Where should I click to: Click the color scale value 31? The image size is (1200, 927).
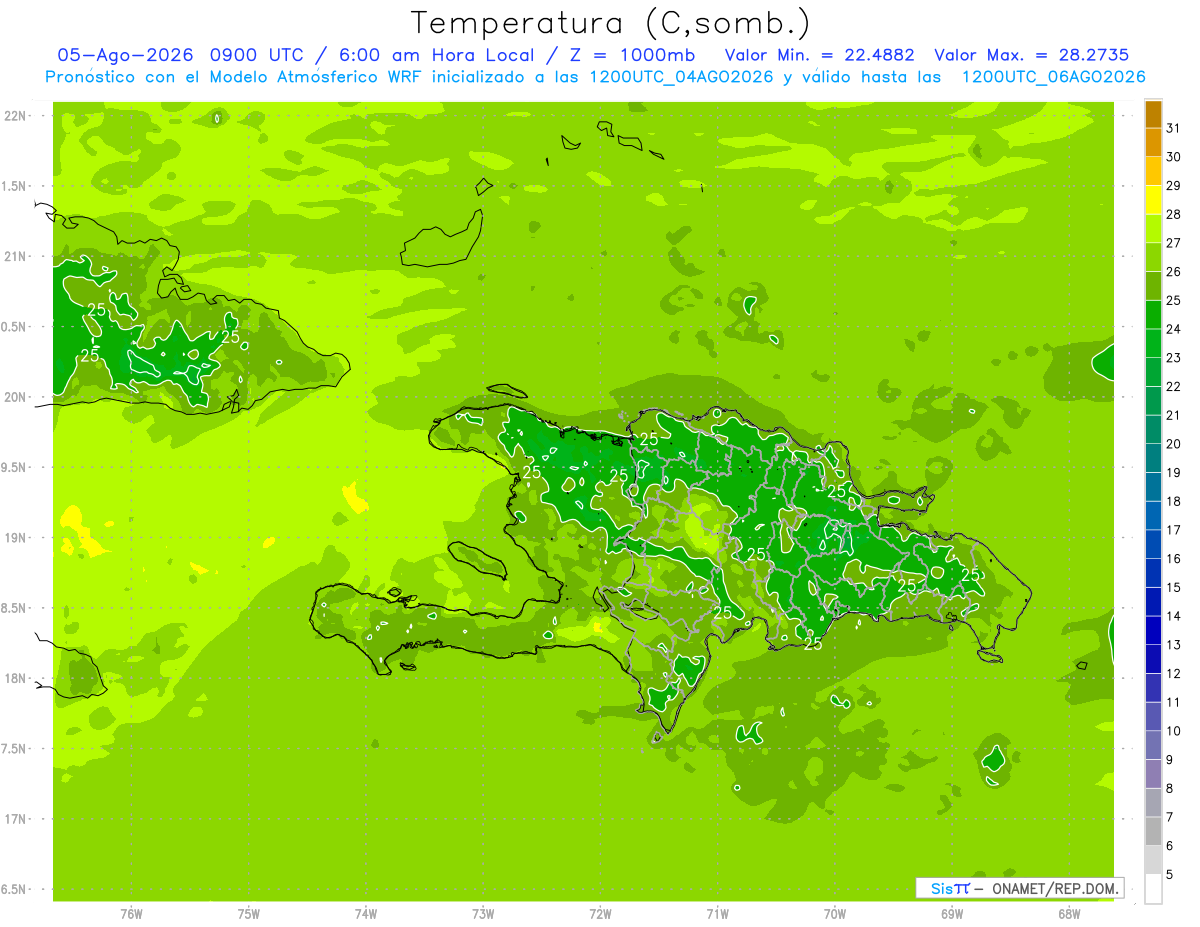pyautogui.click(x=1174, y=128)
